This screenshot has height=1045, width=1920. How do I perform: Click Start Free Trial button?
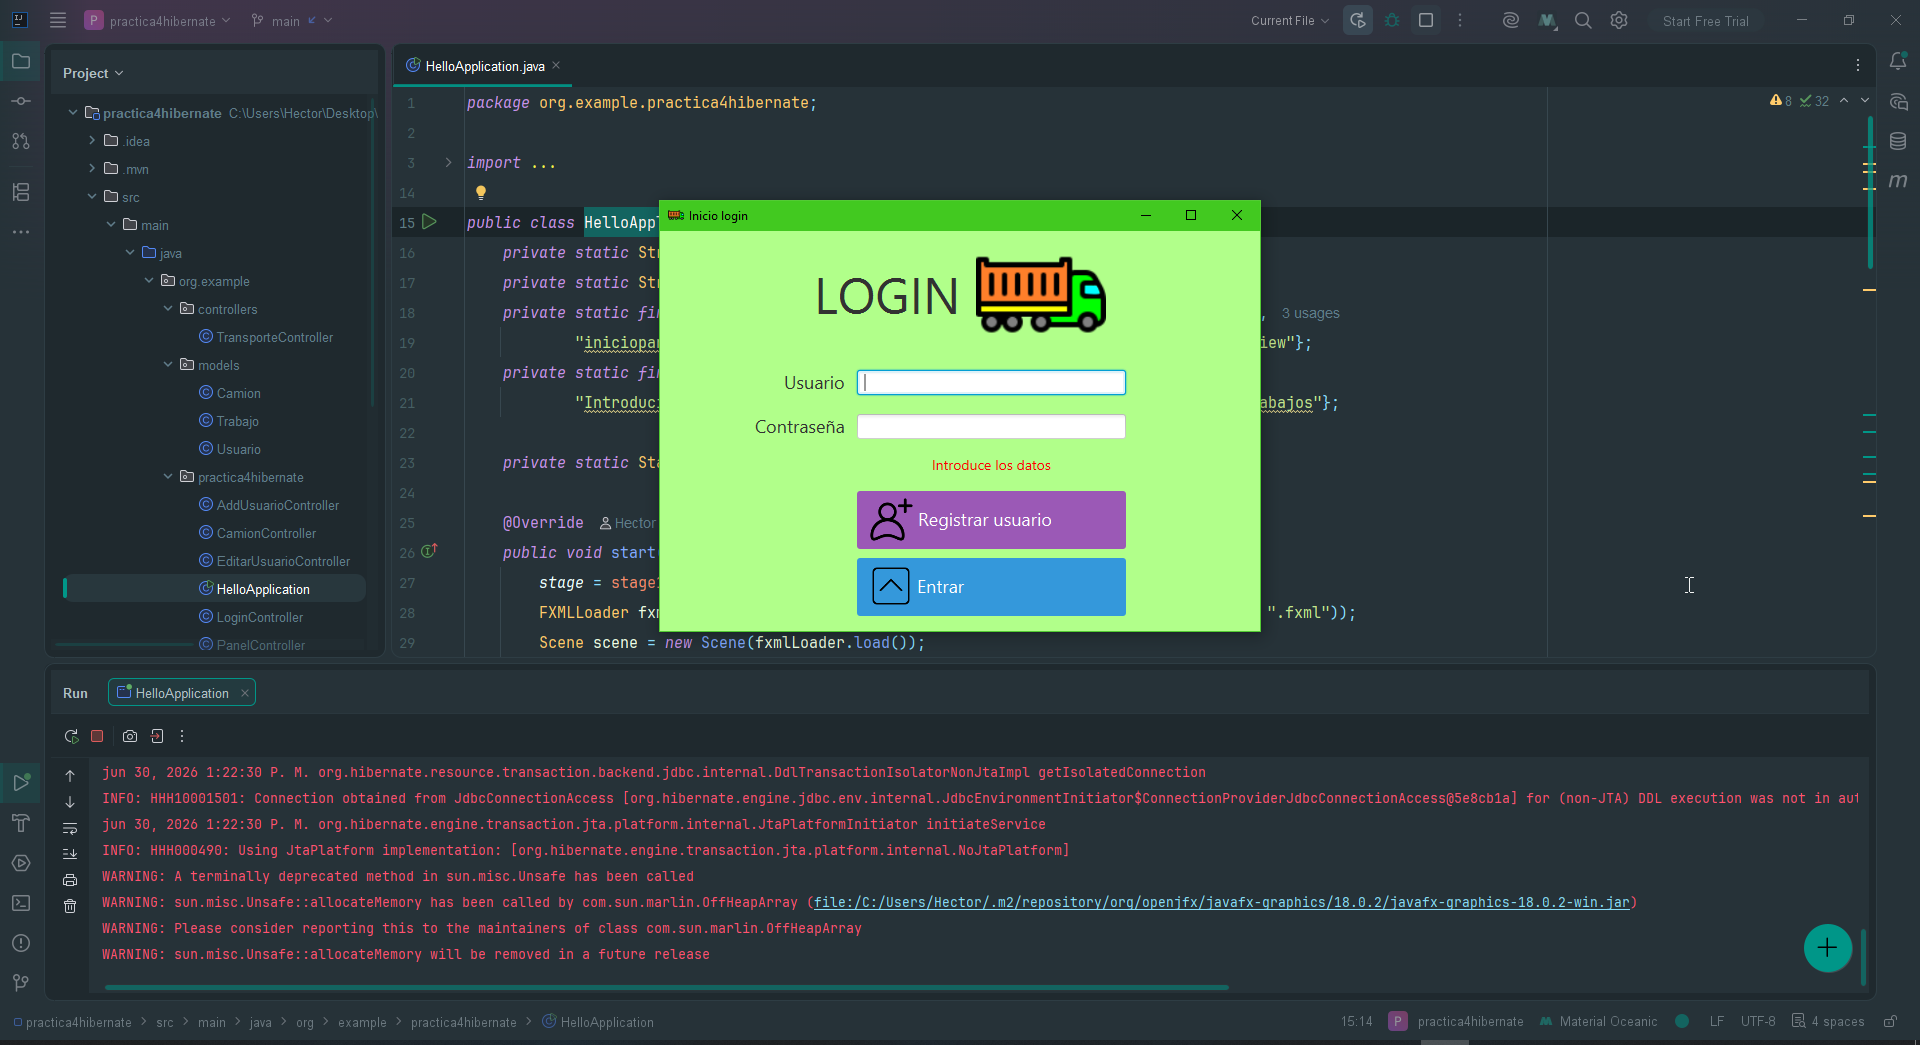[x=1706, y=20]
